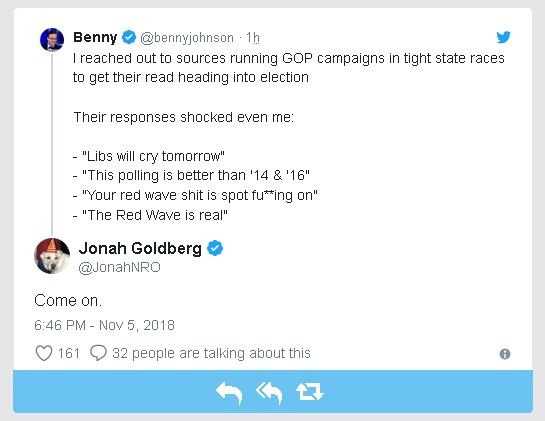This screenshot has height=421, width=545.
Task: Open the 6:46 PM - Nov 5, 2018 timestamp
Action: pos(104,325)
